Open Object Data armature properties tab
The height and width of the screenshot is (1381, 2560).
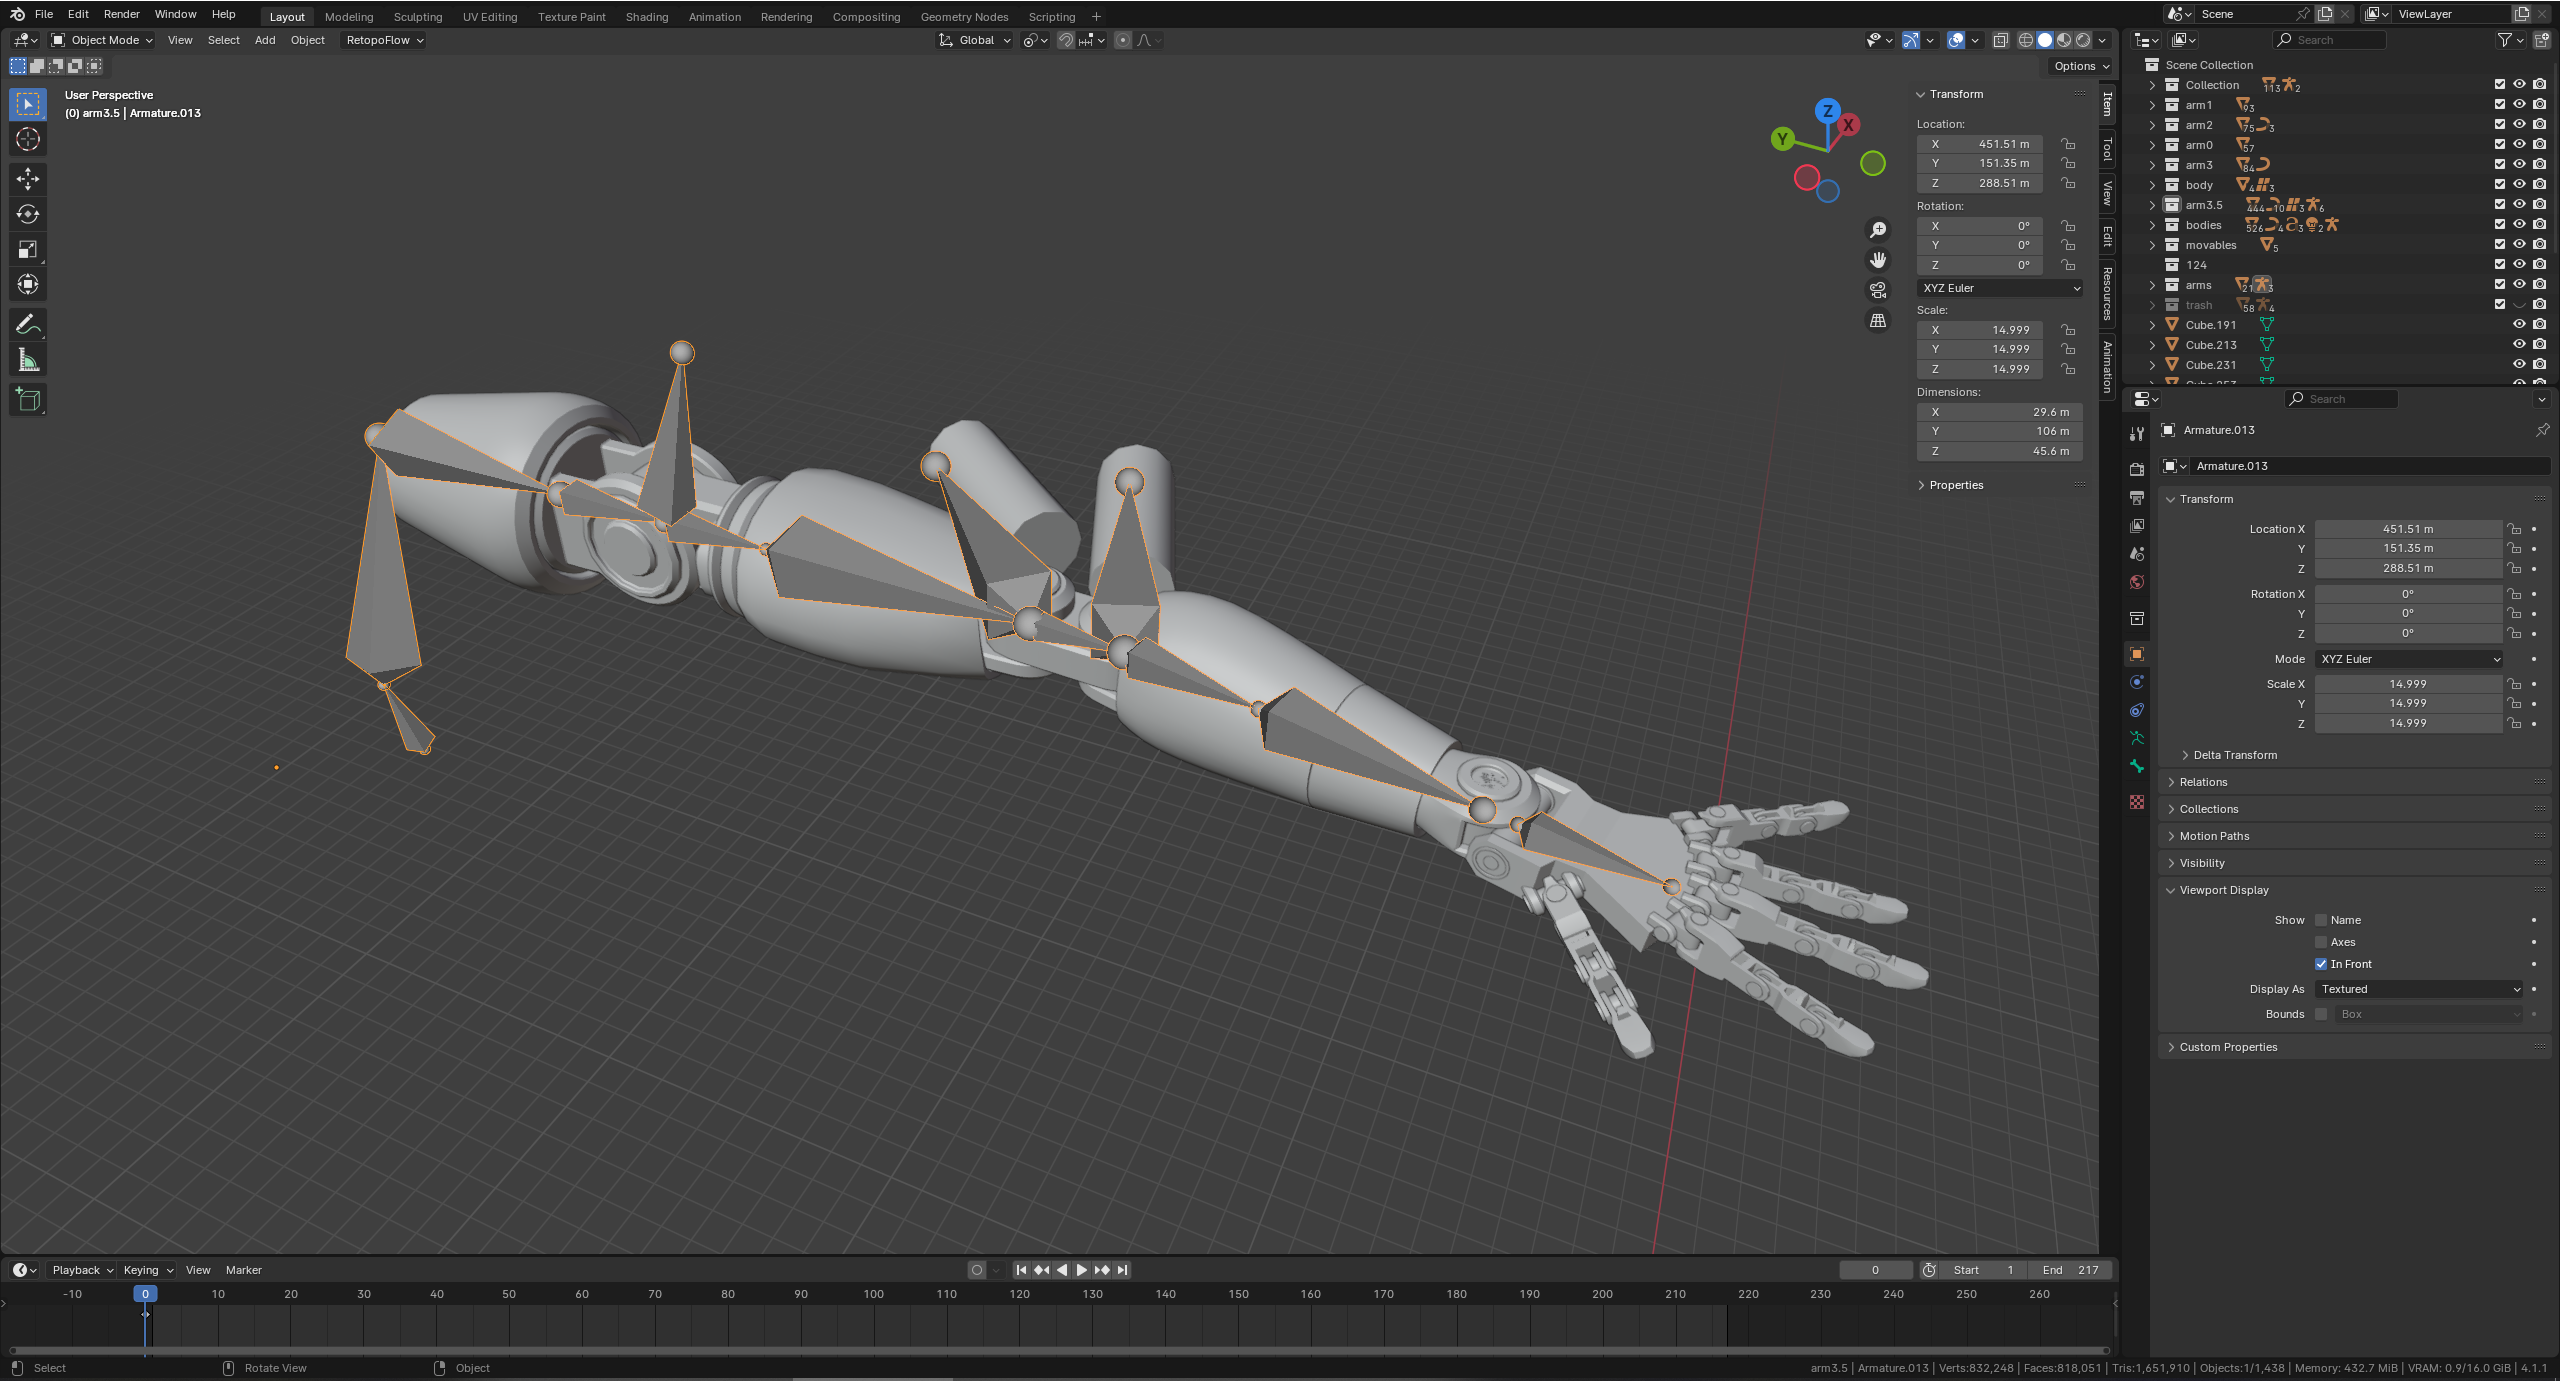pos(2137,738)
